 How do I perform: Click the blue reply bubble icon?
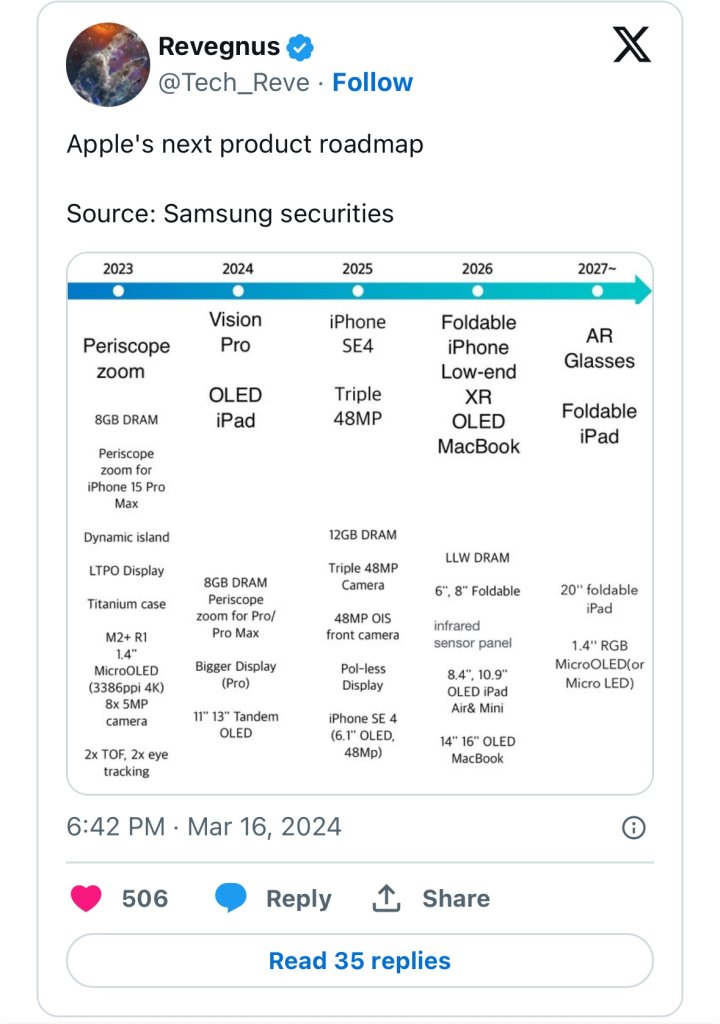[231, 898]
